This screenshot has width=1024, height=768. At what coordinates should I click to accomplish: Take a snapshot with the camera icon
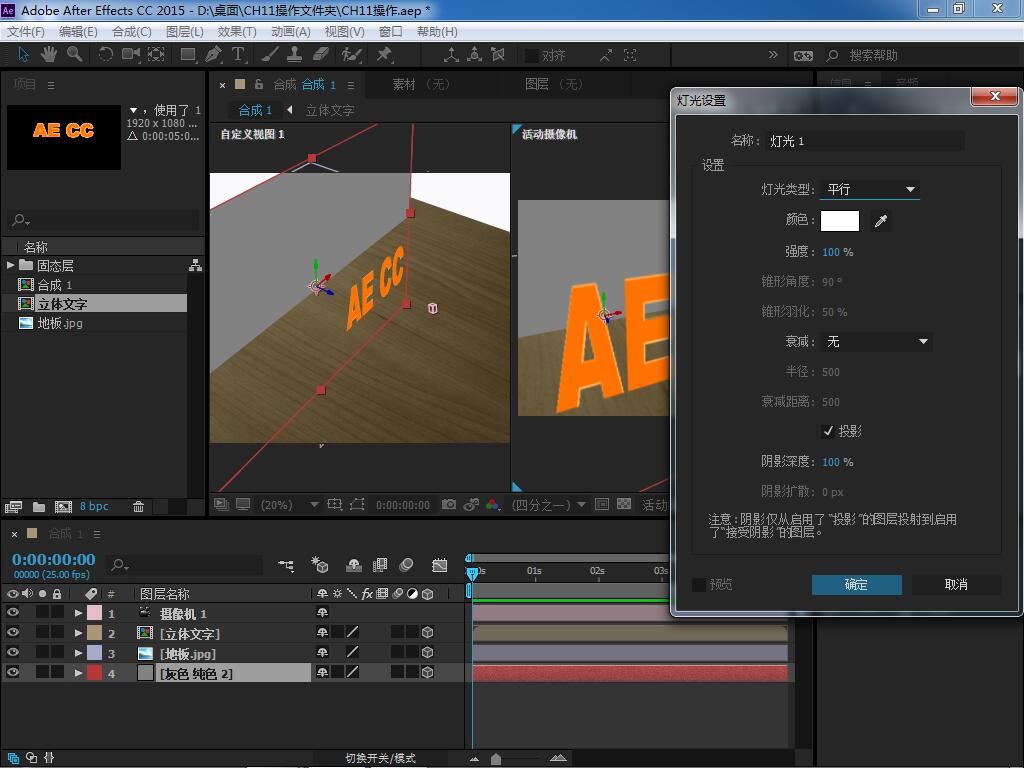point(449,505)
